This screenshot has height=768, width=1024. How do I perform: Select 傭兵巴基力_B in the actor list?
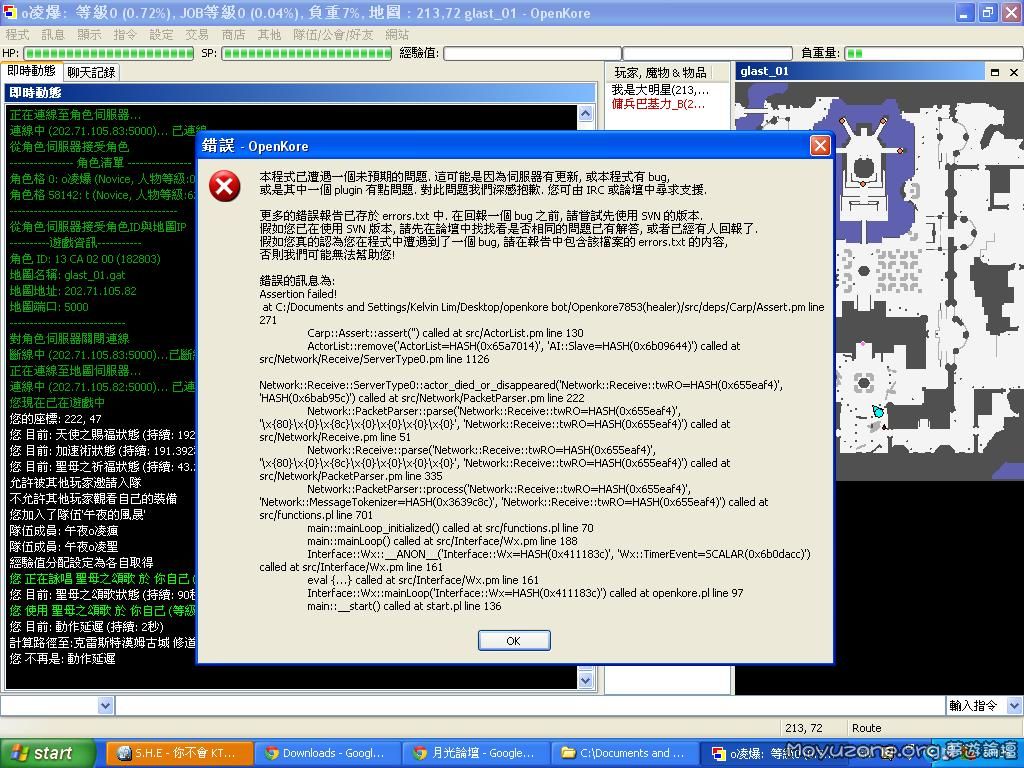click(658, 104)
